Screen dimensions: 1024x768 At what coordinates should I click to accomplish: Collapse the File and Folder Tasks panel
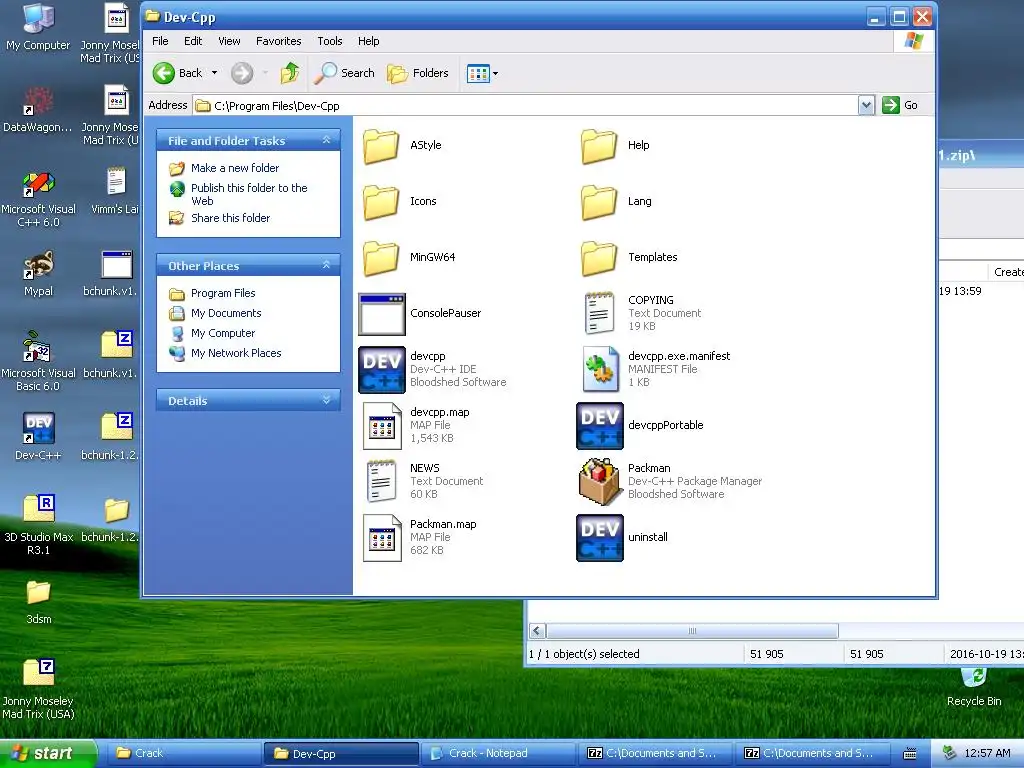(x=327, y=140)
